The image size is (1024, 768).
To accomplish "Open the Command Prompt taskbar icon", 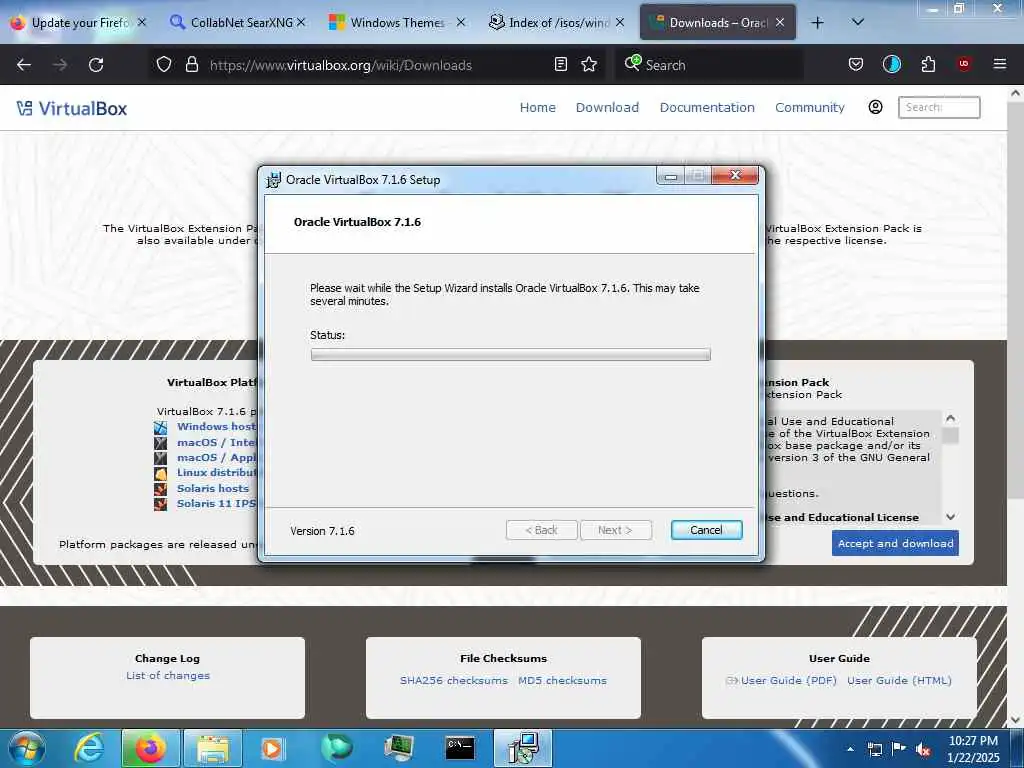I will point(460,748).
